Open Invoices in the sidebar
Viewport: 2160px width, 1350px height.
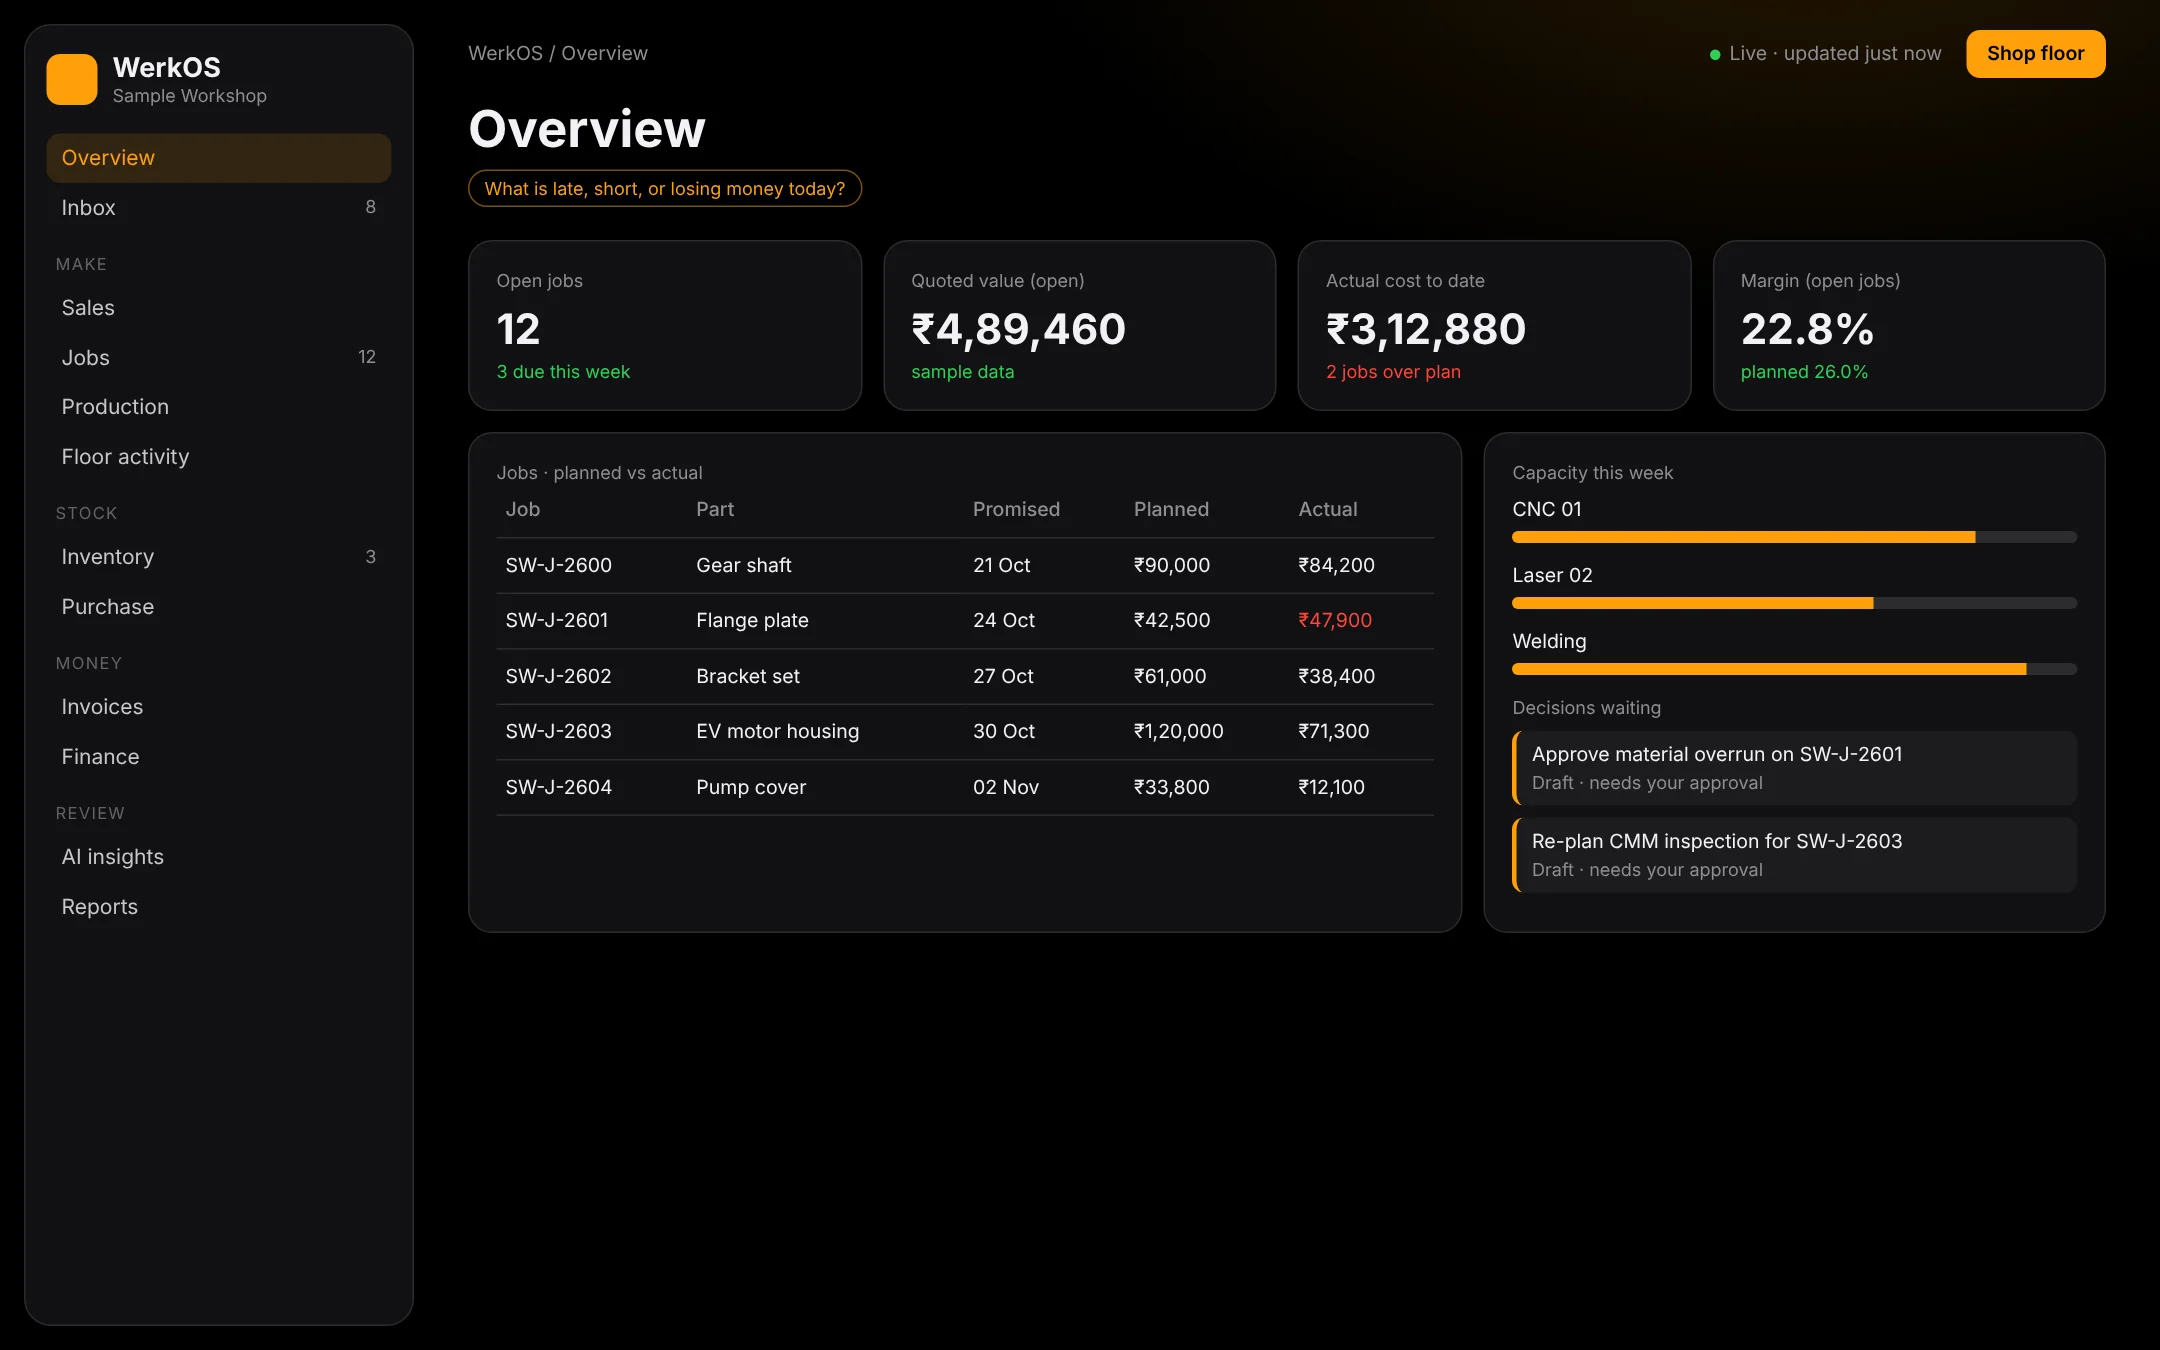(218, 707)
